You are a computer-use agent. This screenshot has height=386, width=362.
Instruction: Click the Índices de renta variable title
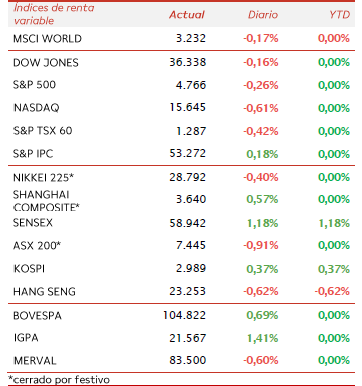click(54, 14)
